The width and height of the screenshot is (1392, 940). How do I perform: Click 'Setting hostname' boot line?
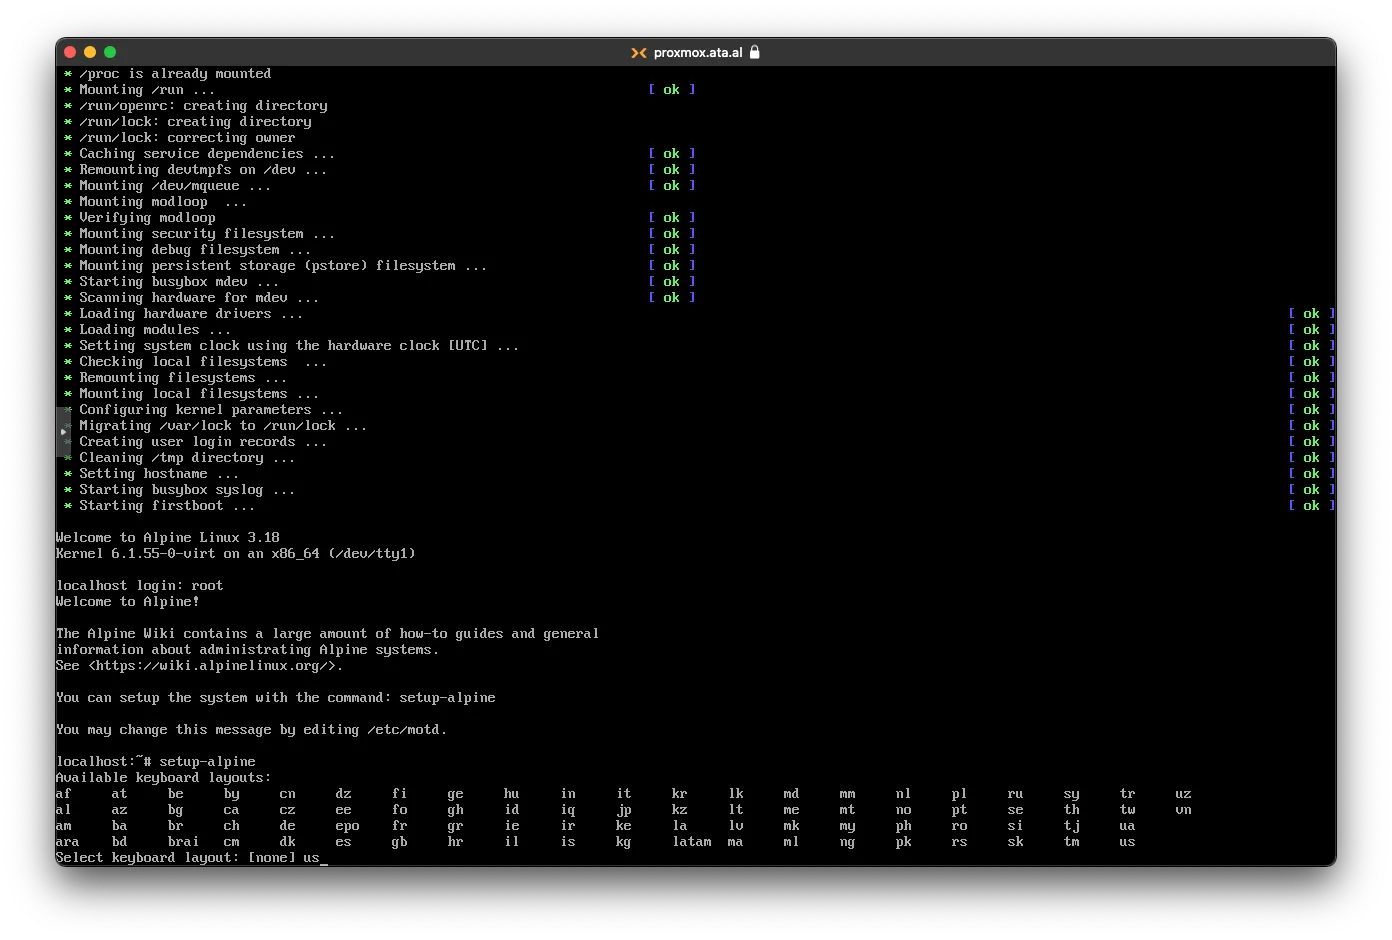[152, 474]
